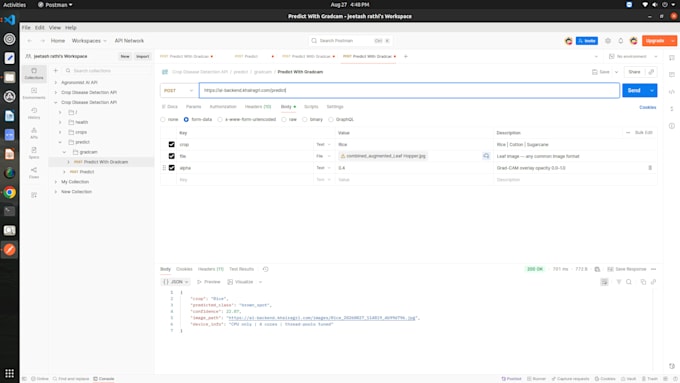Click the Import button
Viewport: 680px width, 383px height.
click(142, 56)
